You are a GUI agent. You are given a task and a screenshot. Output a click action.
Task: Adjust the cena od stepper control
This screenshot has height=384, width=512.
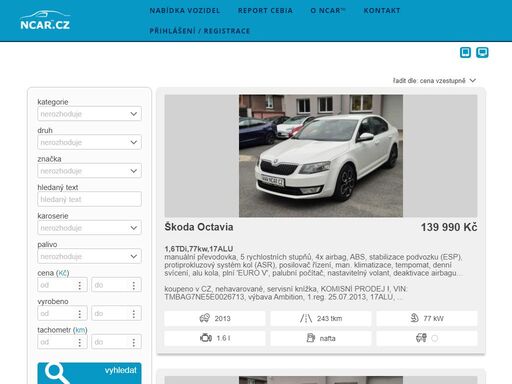tap(79, 285)
